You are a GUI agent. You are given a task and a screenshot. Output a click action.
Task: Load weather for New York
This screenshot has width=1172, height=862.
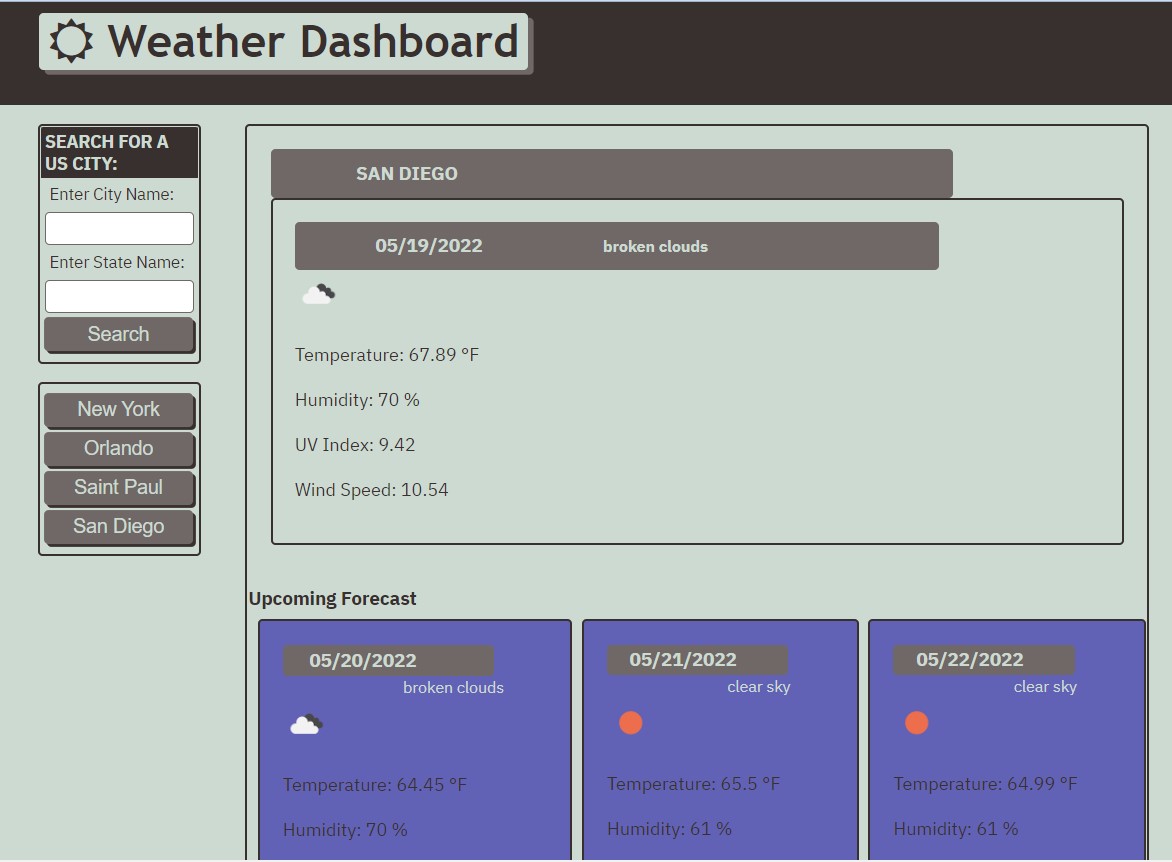click(x=119, y=410)
